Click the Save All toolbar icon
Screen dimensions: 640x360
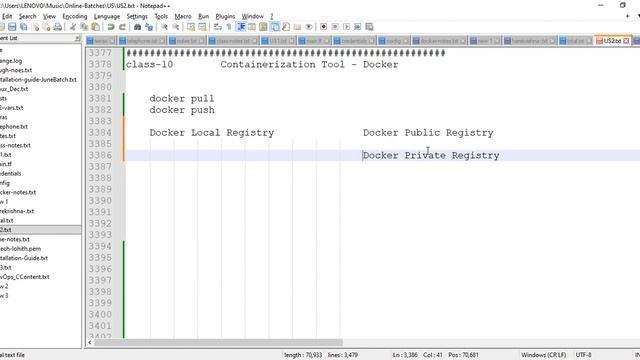(x=24, y=27)
